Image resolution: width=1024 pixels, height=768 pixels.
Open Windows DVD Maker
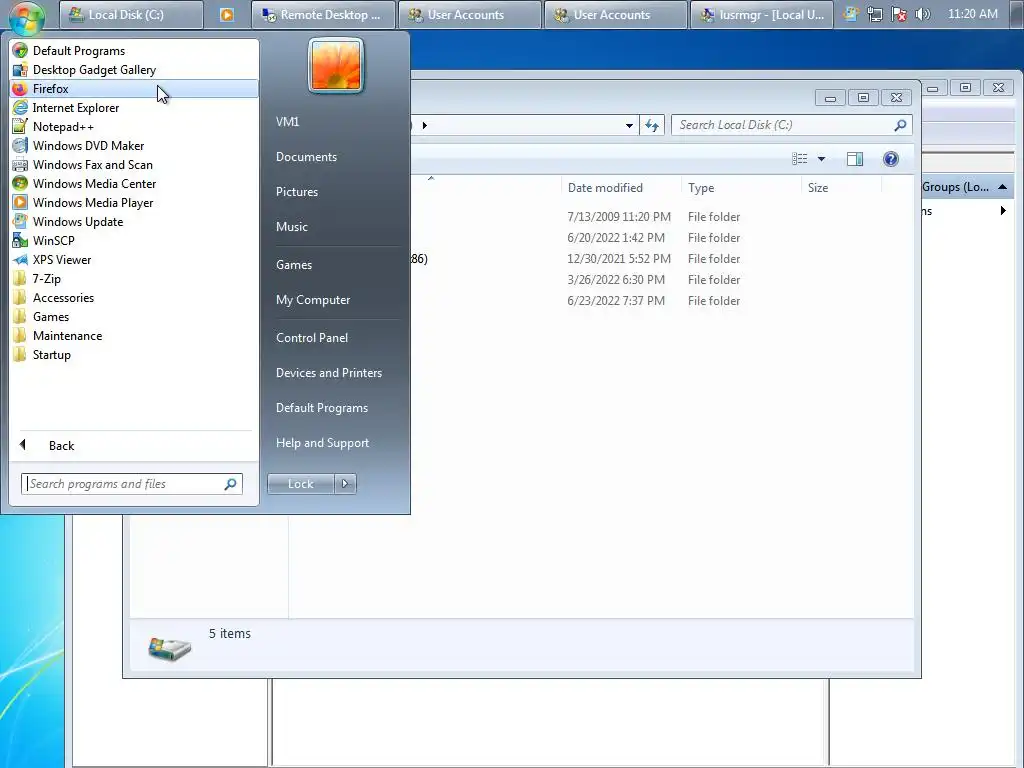134,146
